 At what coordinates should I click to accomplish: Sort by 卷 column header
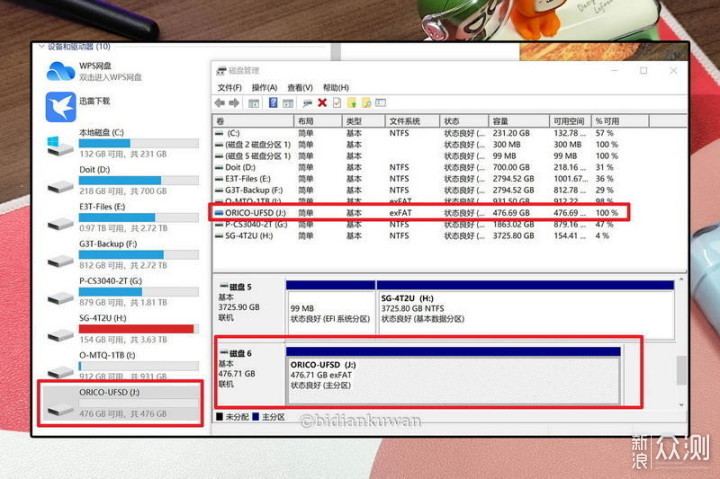coord(253,121)
